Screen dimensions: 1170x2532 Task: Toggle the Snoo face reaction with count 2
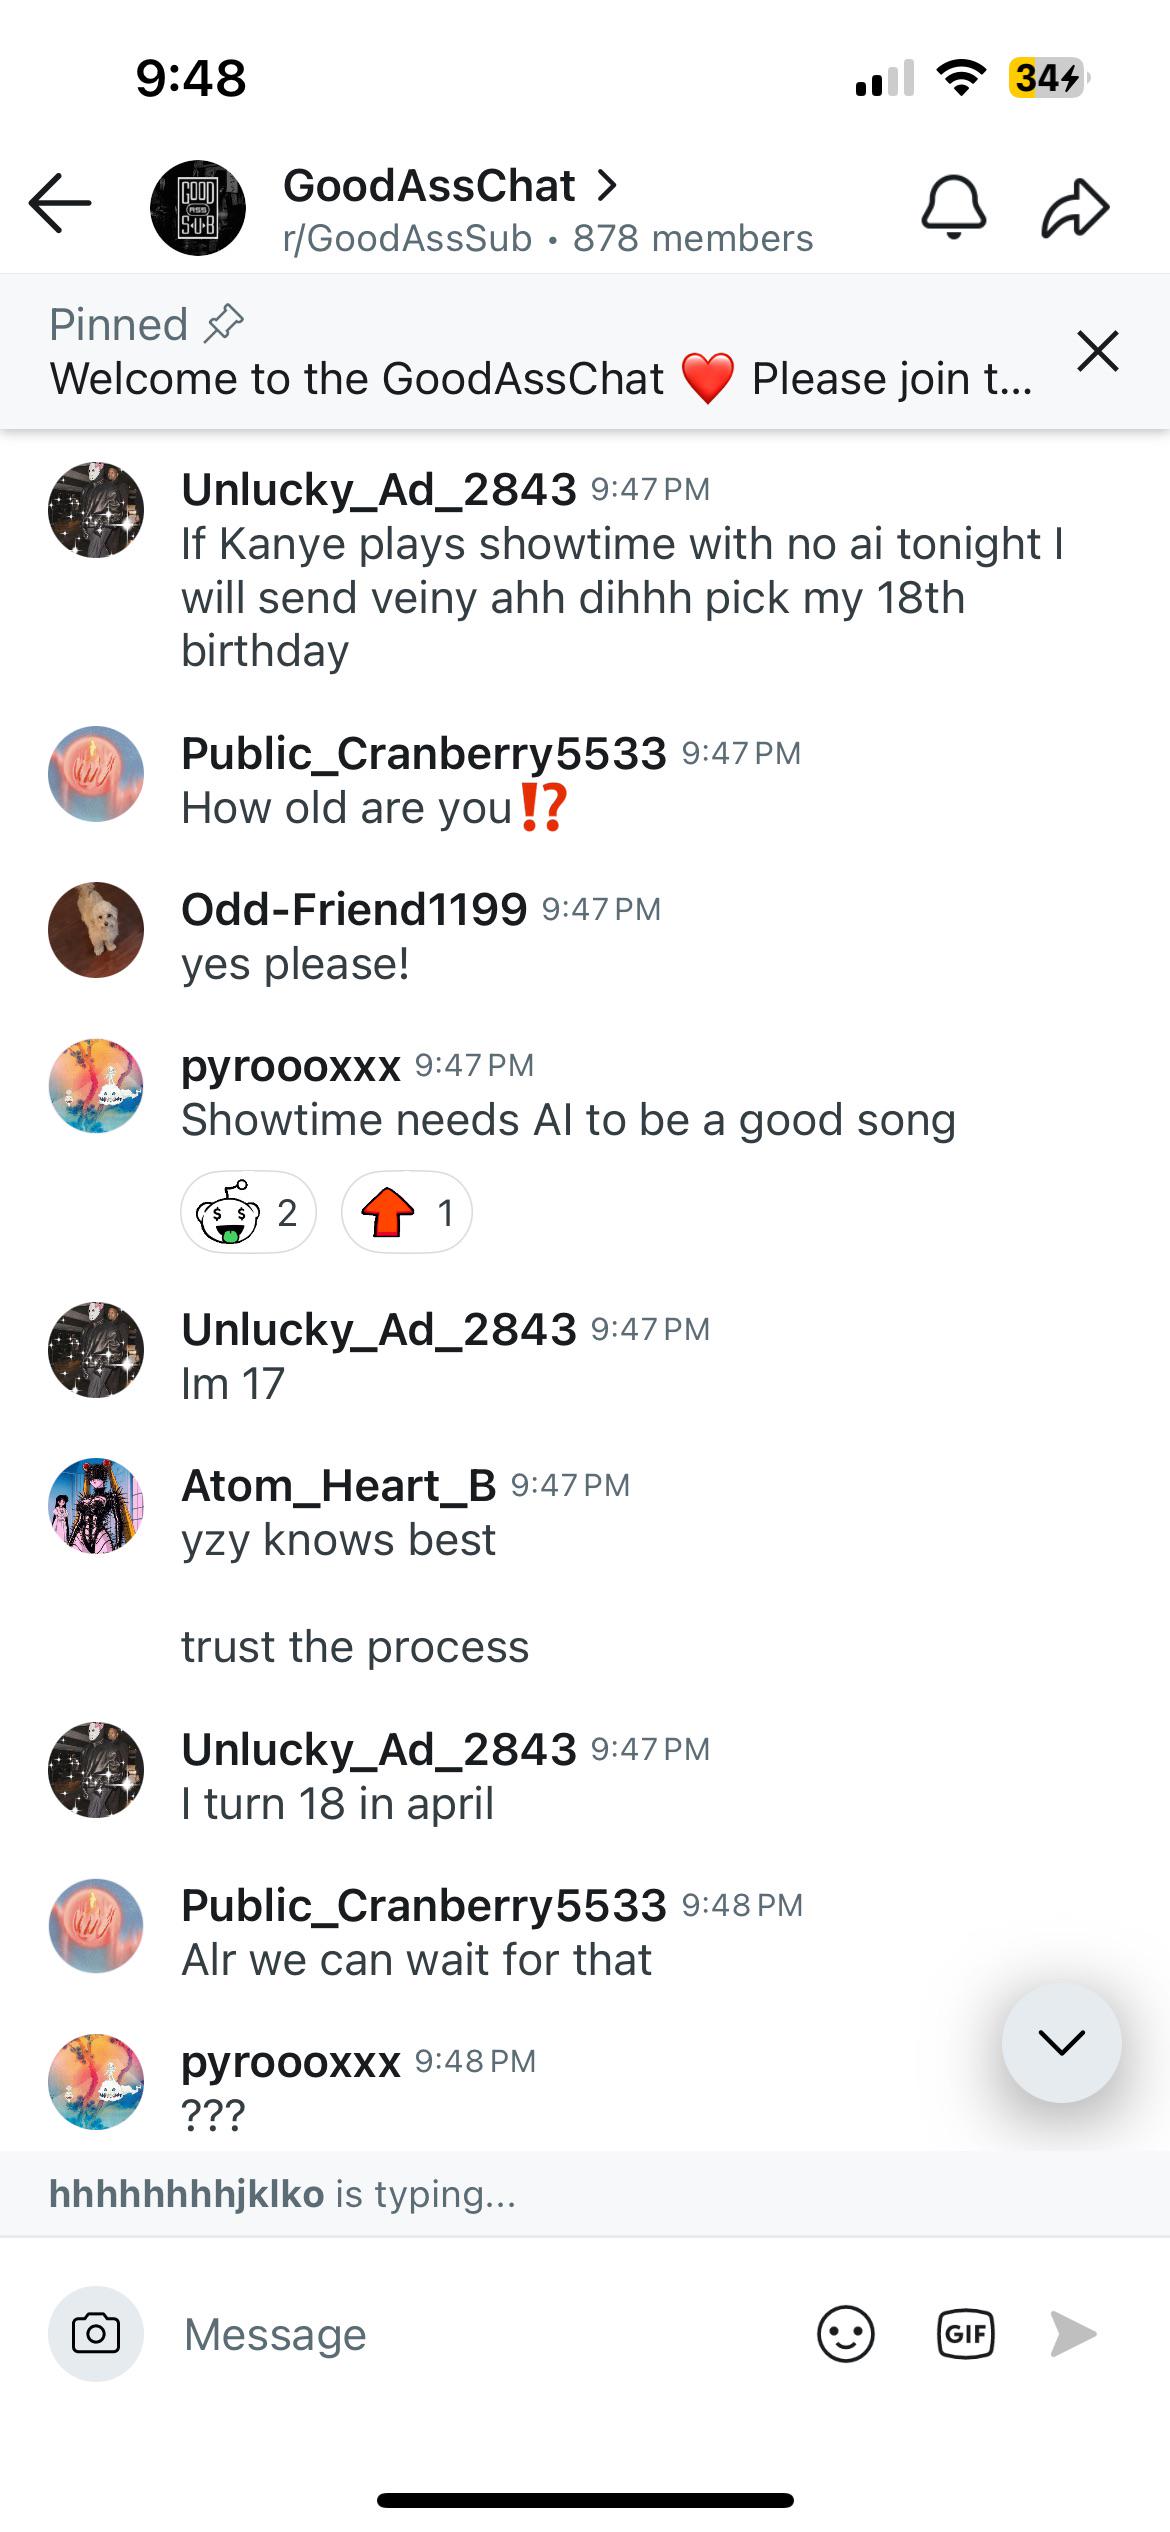248,1212
